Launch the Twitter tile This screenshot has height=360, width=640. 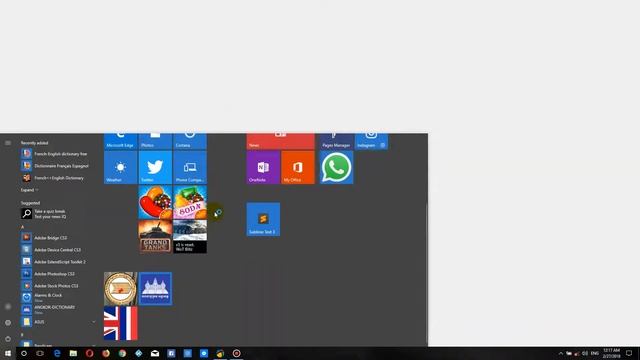click(155, 167)
